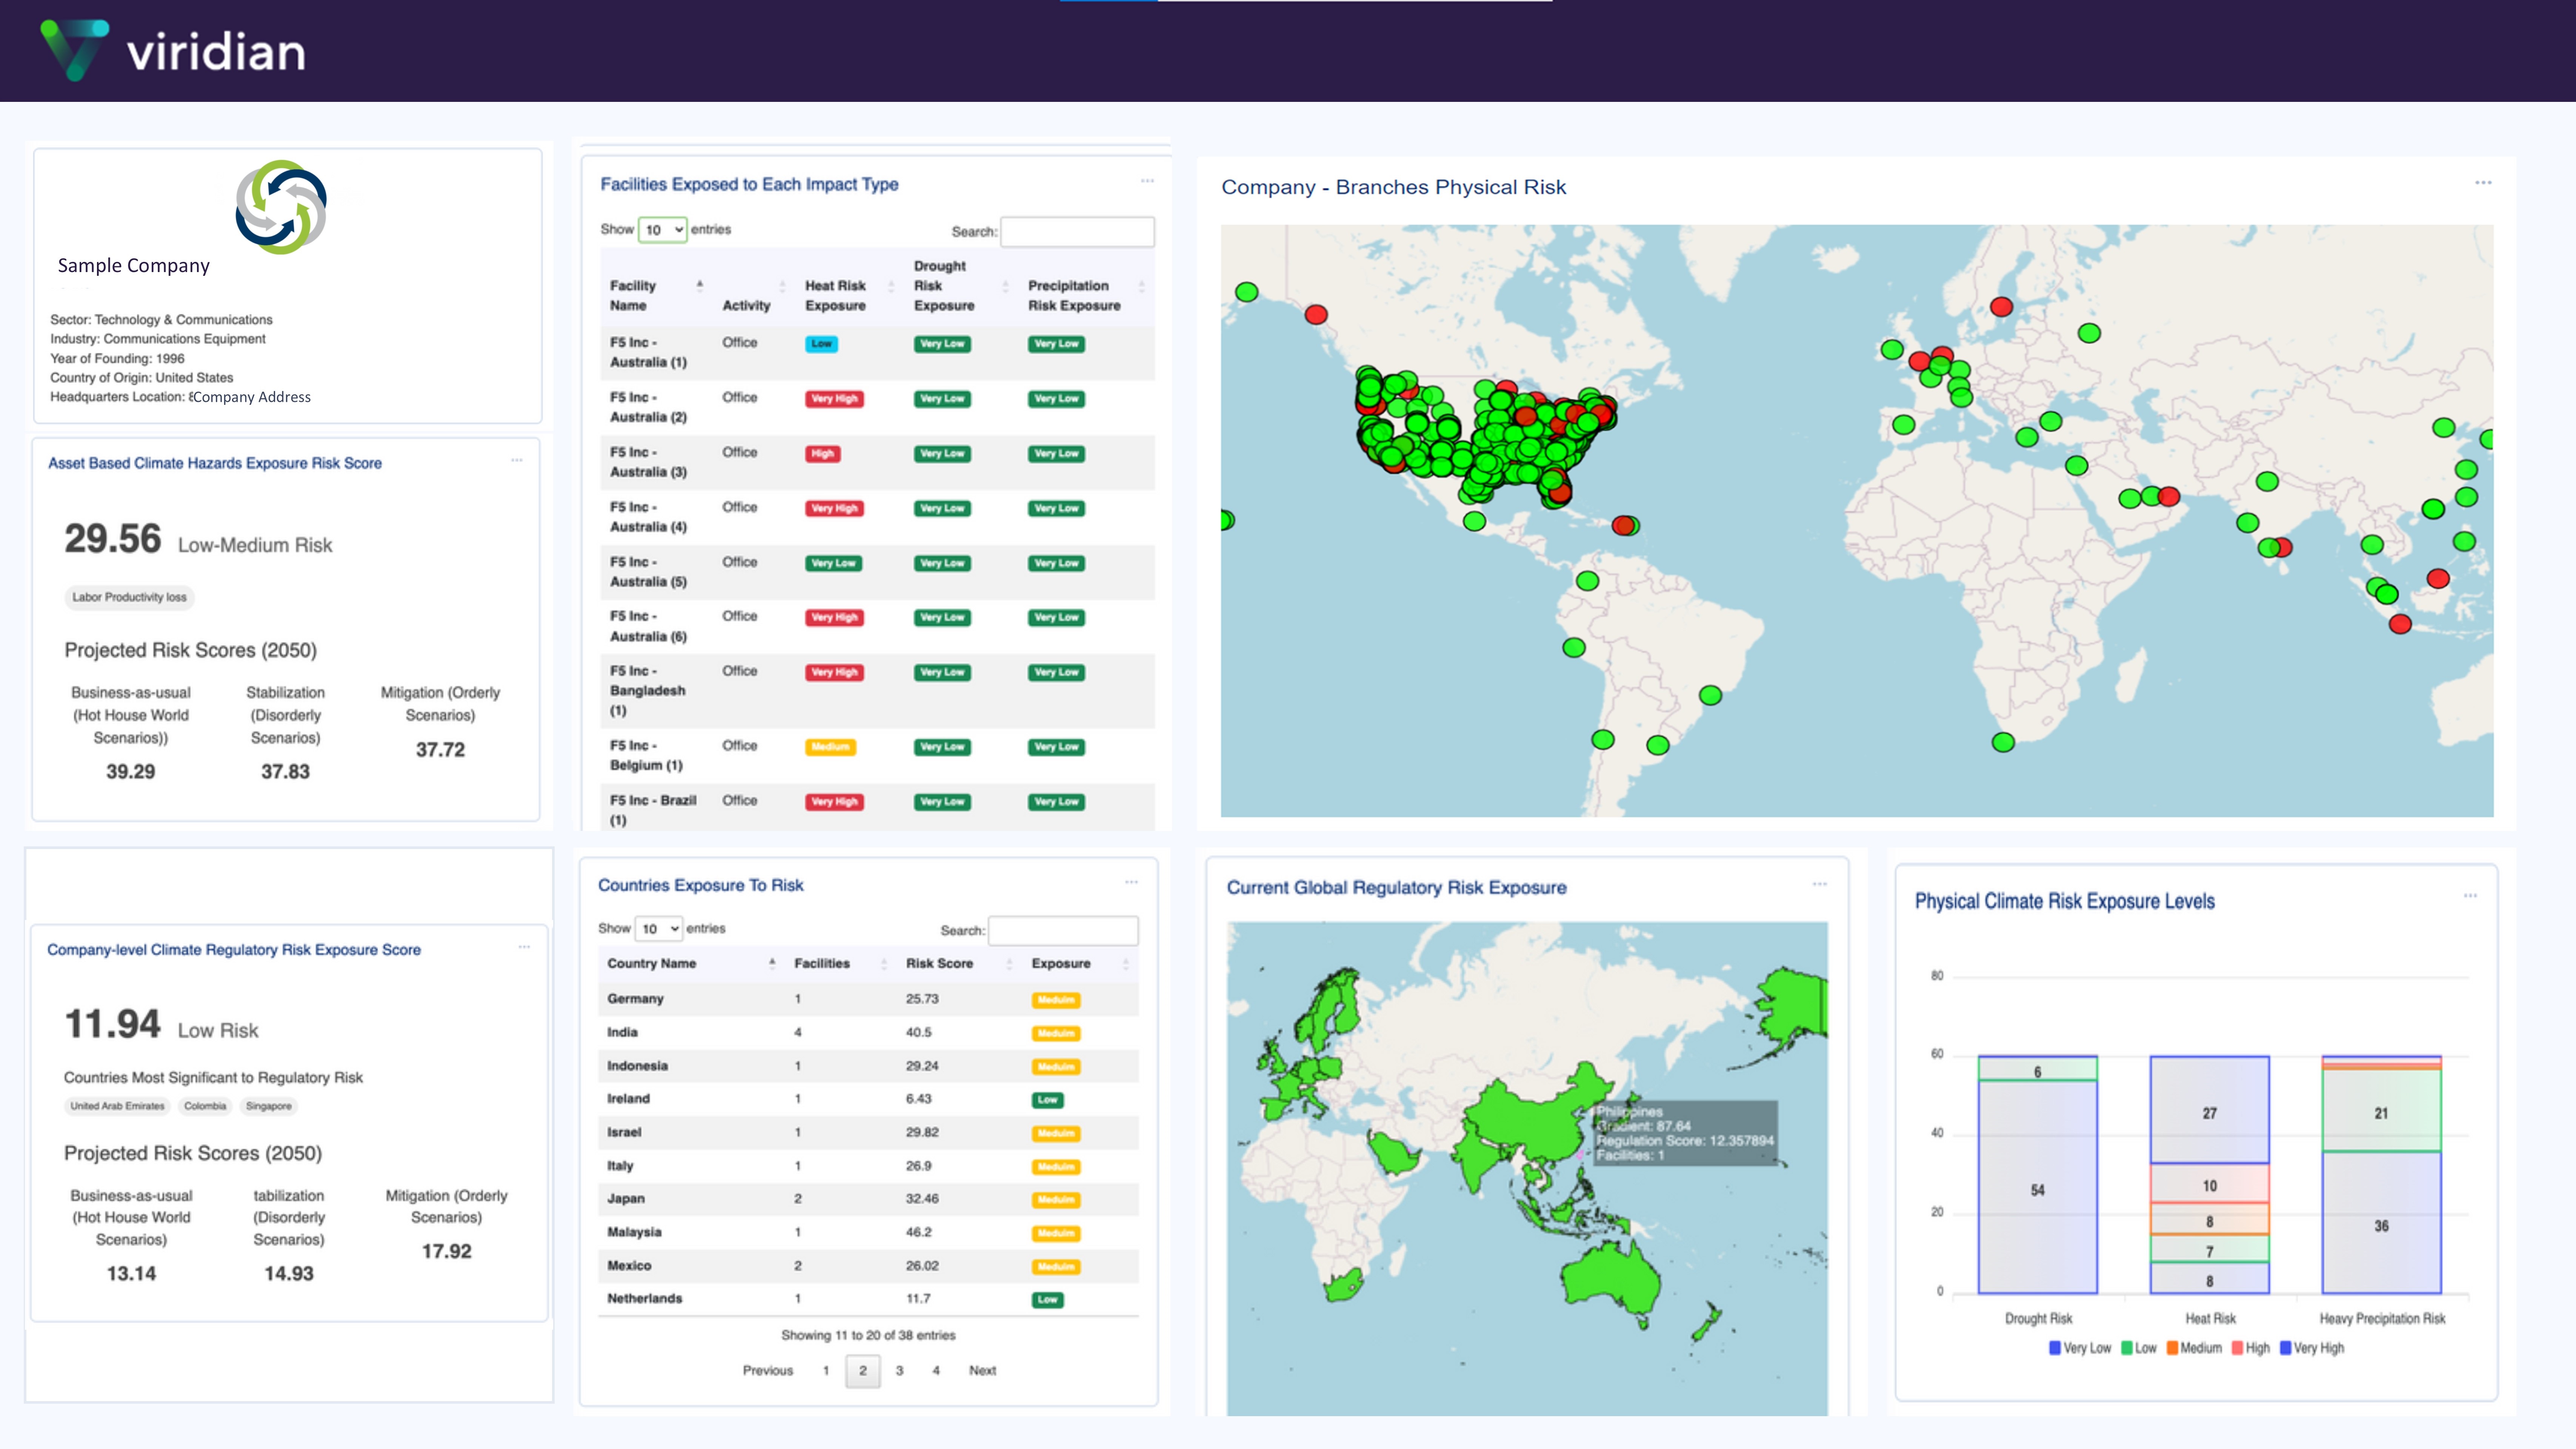The height and width of the screenshot is (1449, 2576).
Task: Click the Sample Company circular arrows logo
Action: tap(281, 207)
